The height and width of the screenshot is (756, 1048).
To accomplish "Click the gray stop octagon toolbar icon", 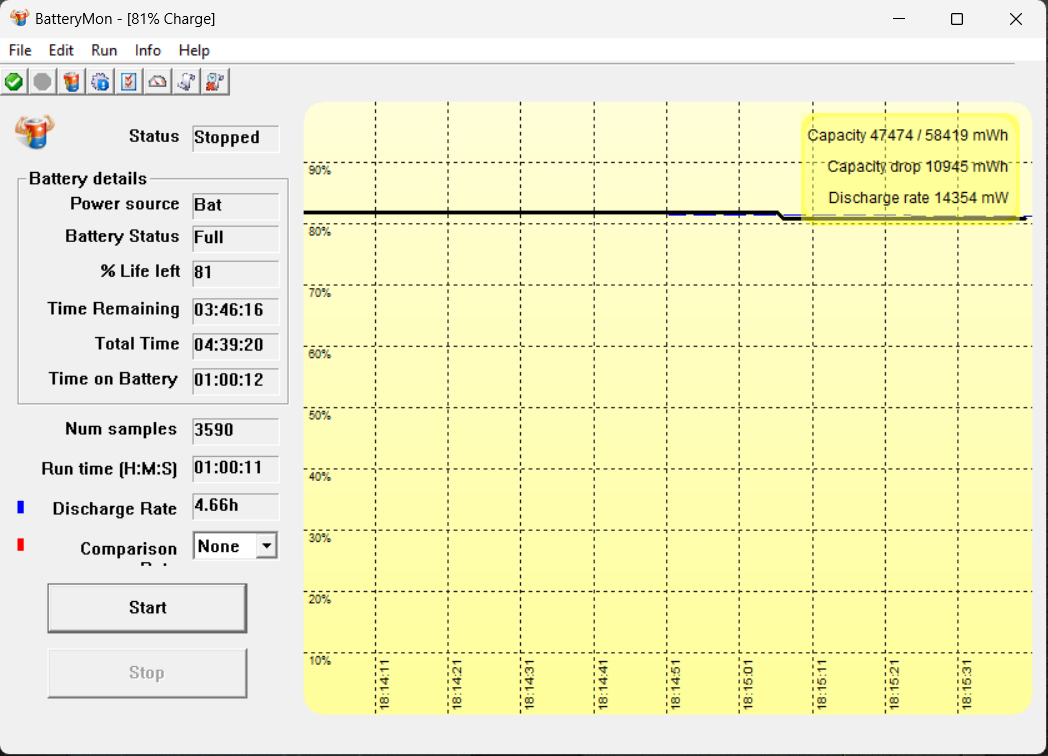I will (42, 82).
